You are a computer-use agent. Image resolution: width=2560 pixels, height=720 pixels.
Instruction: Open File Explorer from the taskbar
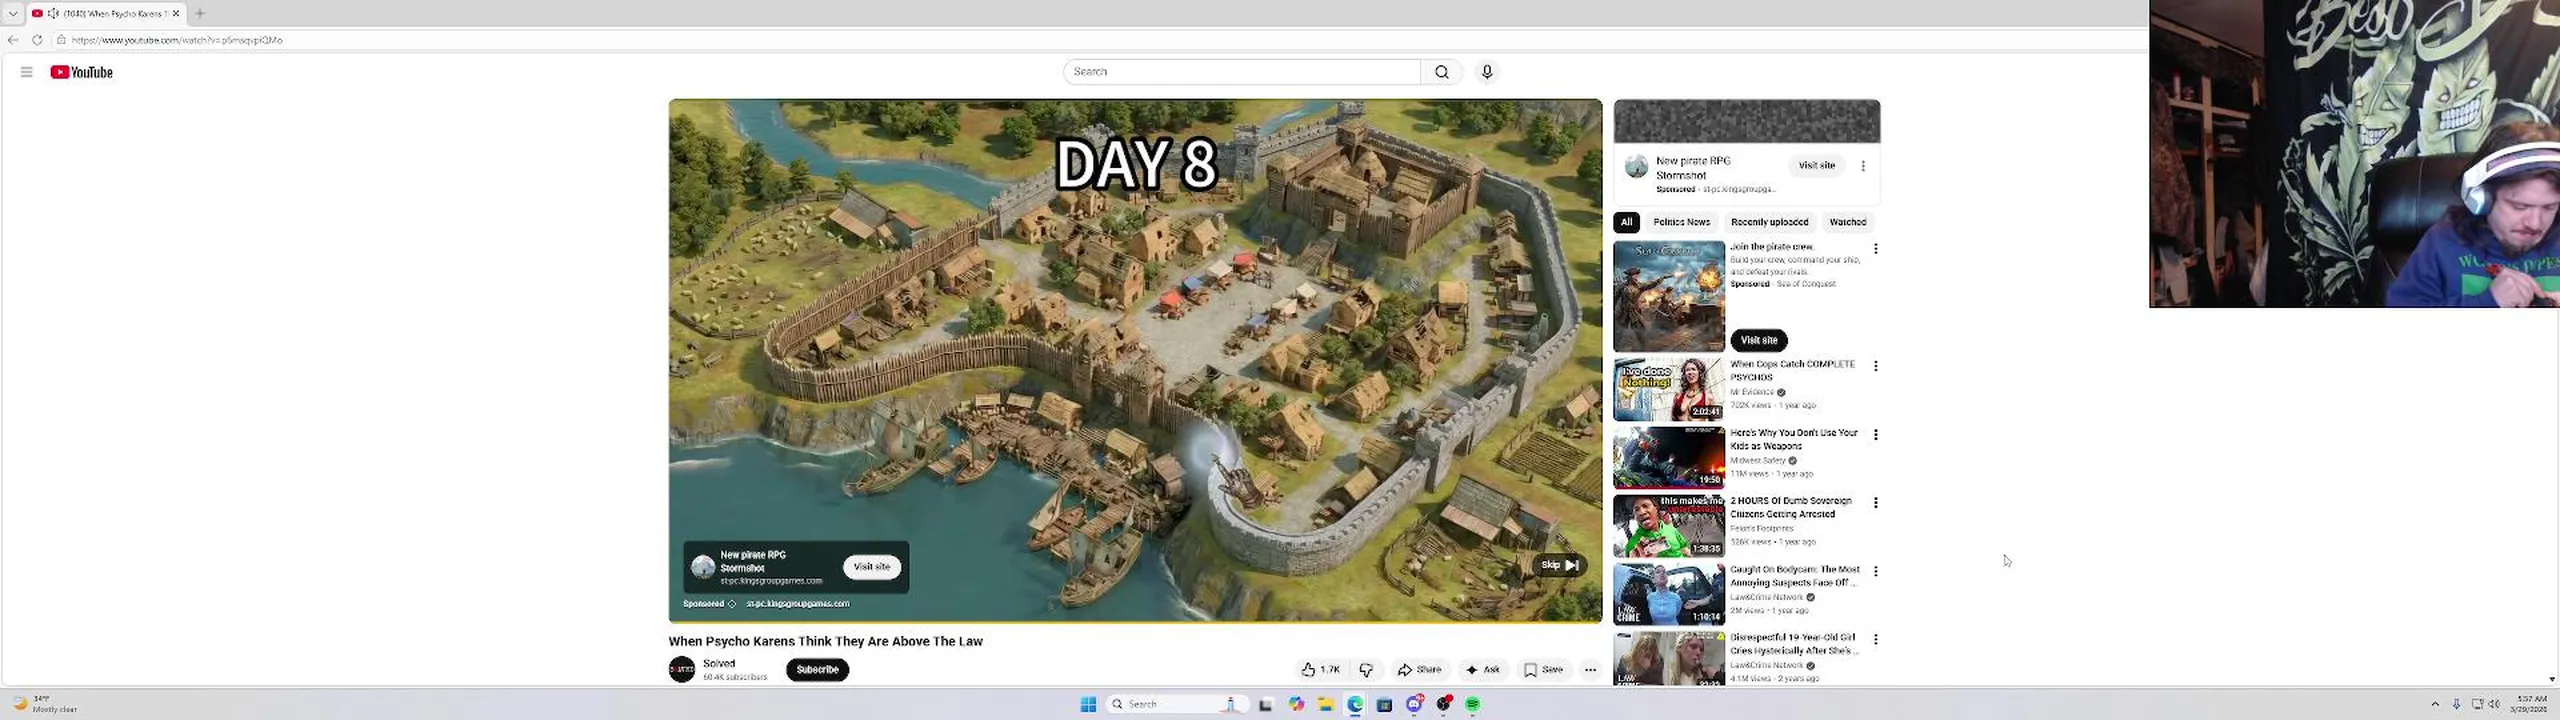point(1325,705)
